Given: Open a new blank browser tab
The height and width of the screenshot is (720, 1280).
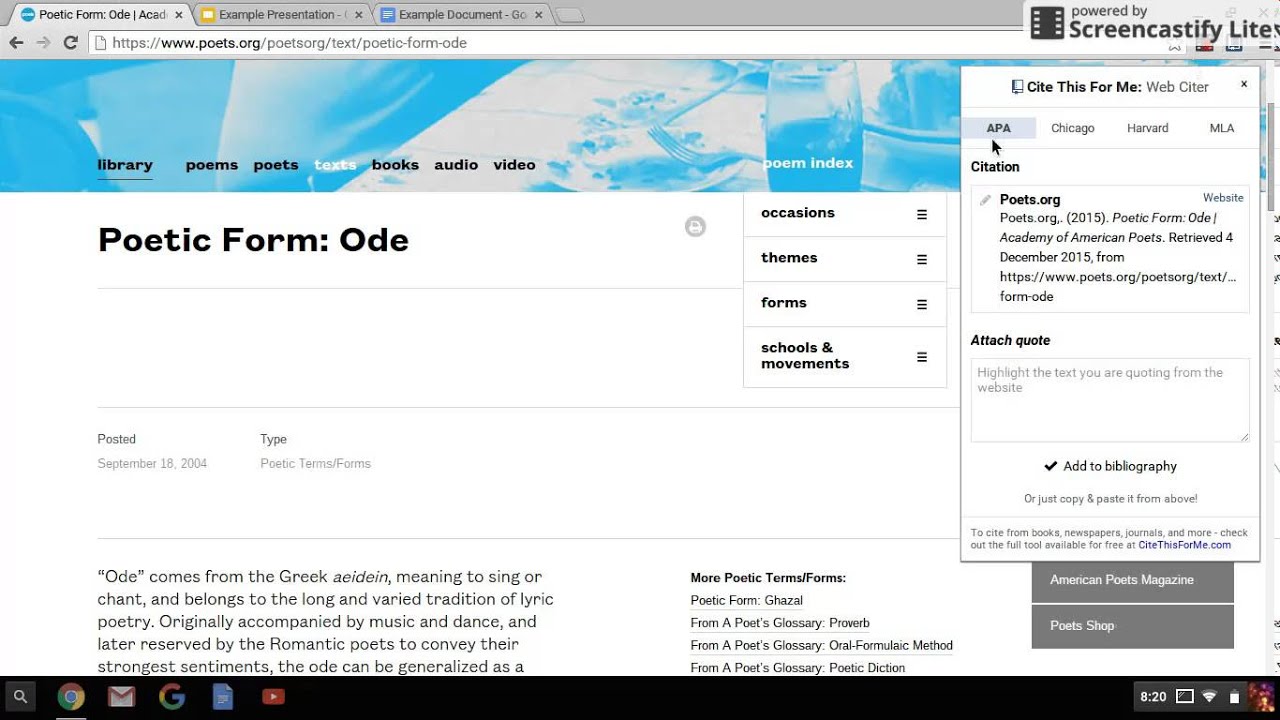Looking at the screenshot, I should (568, 15).
